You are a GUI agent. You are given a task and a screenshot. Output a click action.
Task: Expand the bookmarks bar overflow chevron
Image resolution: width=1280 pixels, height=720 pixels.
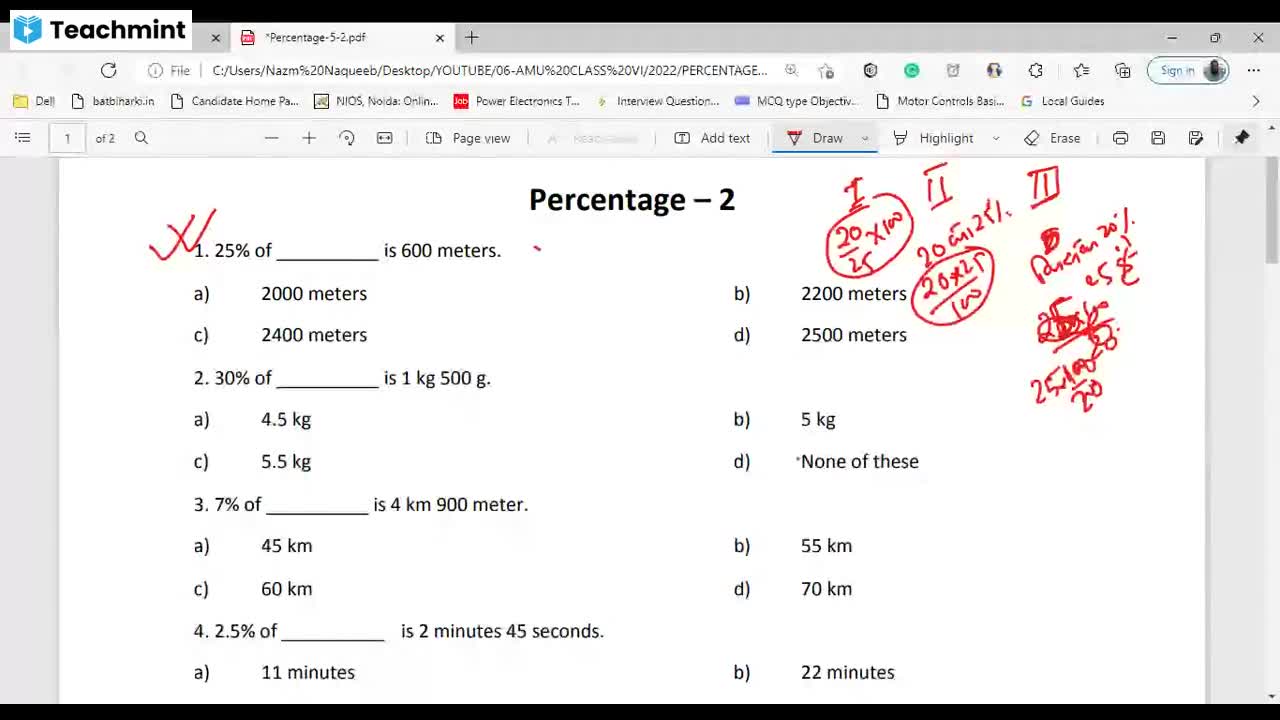pyautogui.click(x=1256, y=101)
